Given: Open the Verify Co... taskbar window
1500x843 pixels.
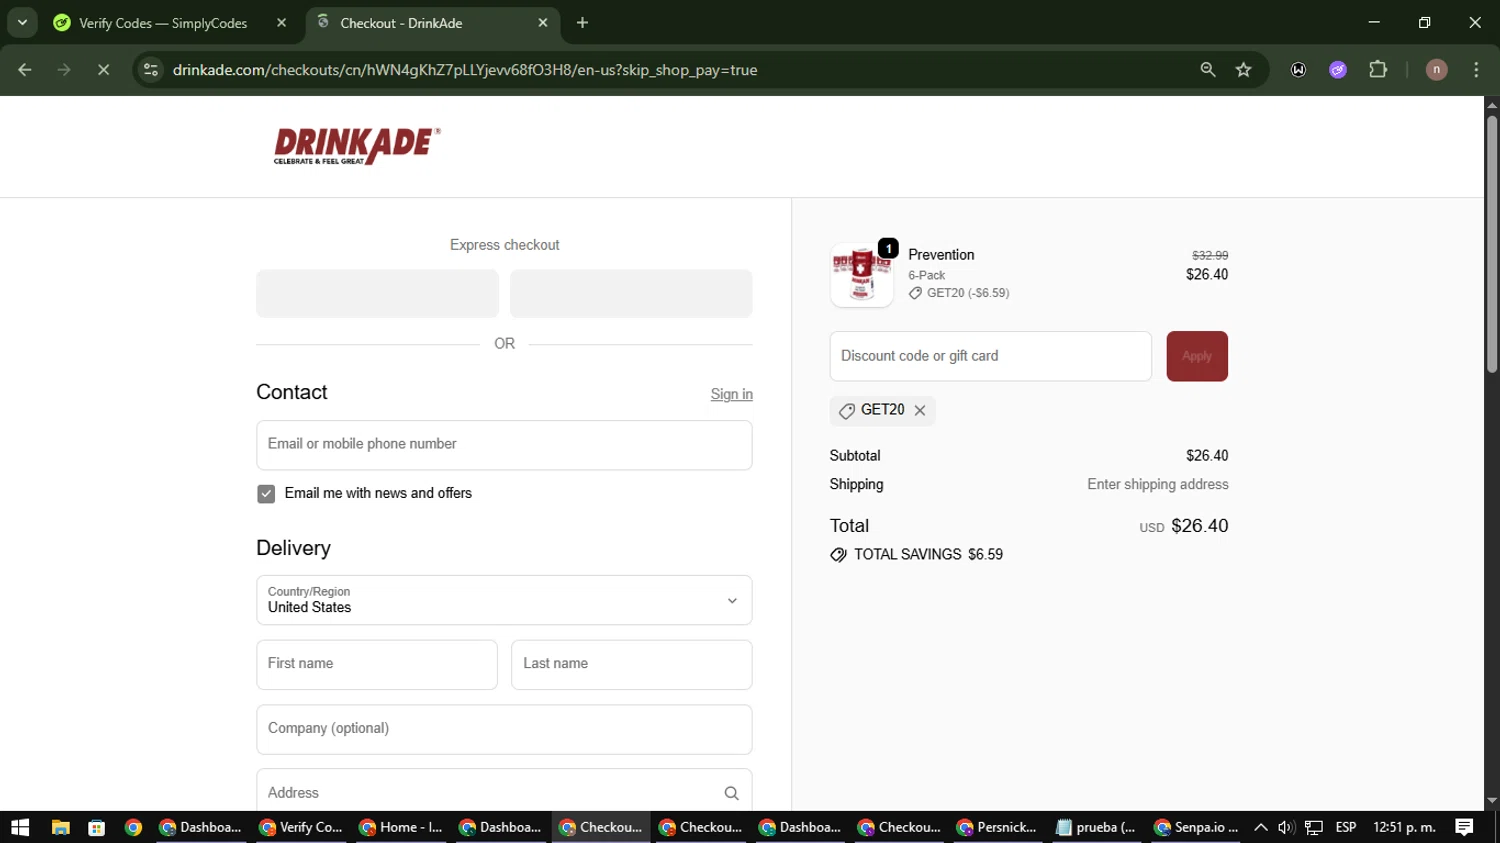Looking at the screenshot, I should coord(300,827).
